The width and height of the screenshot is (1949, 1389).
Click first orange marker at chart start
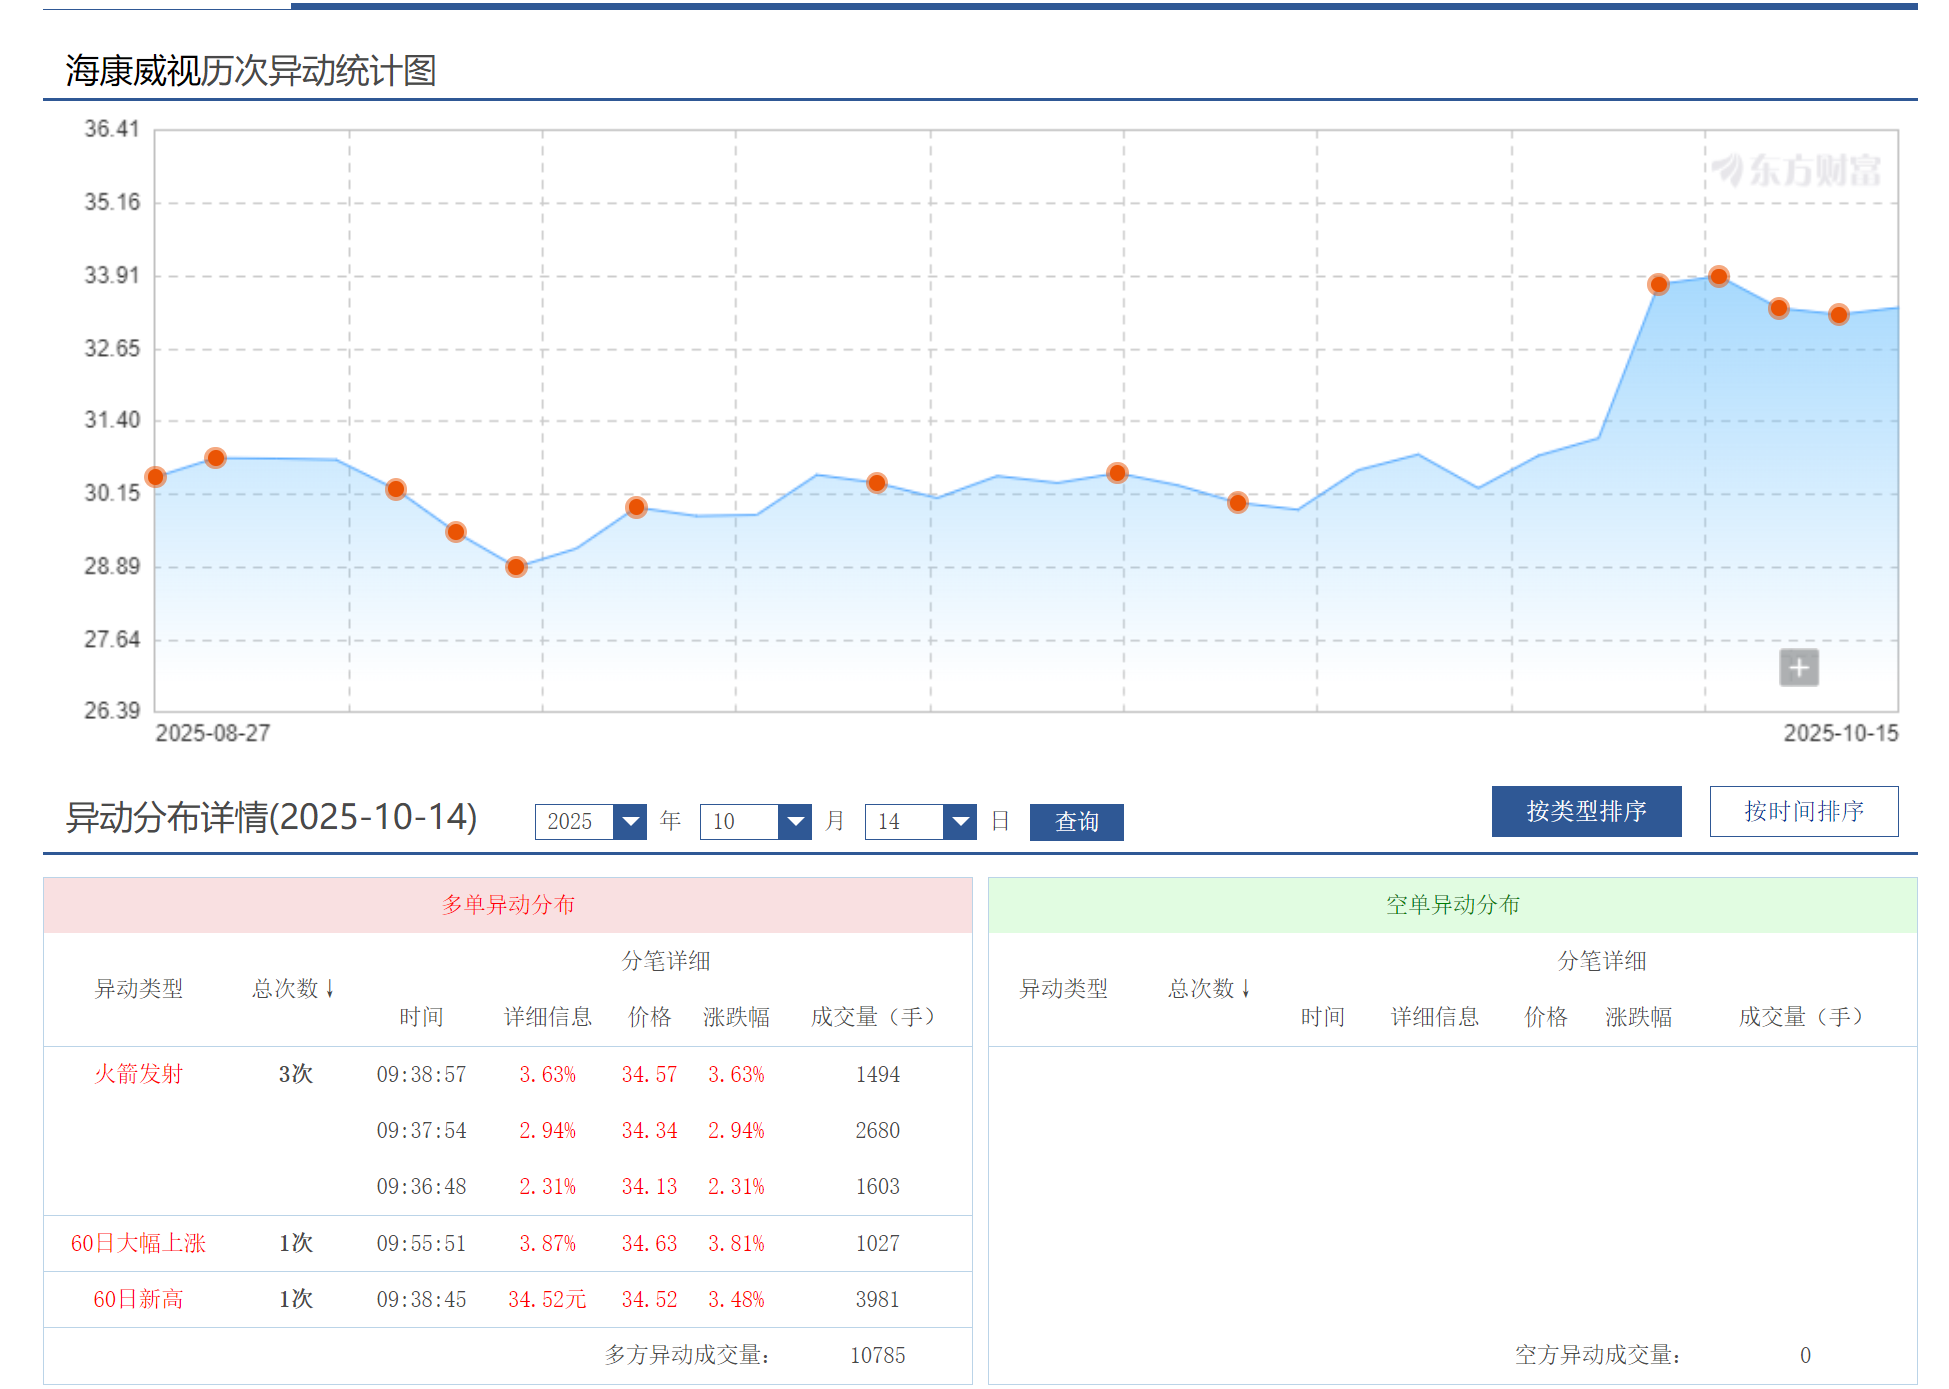tap(155, 477)
